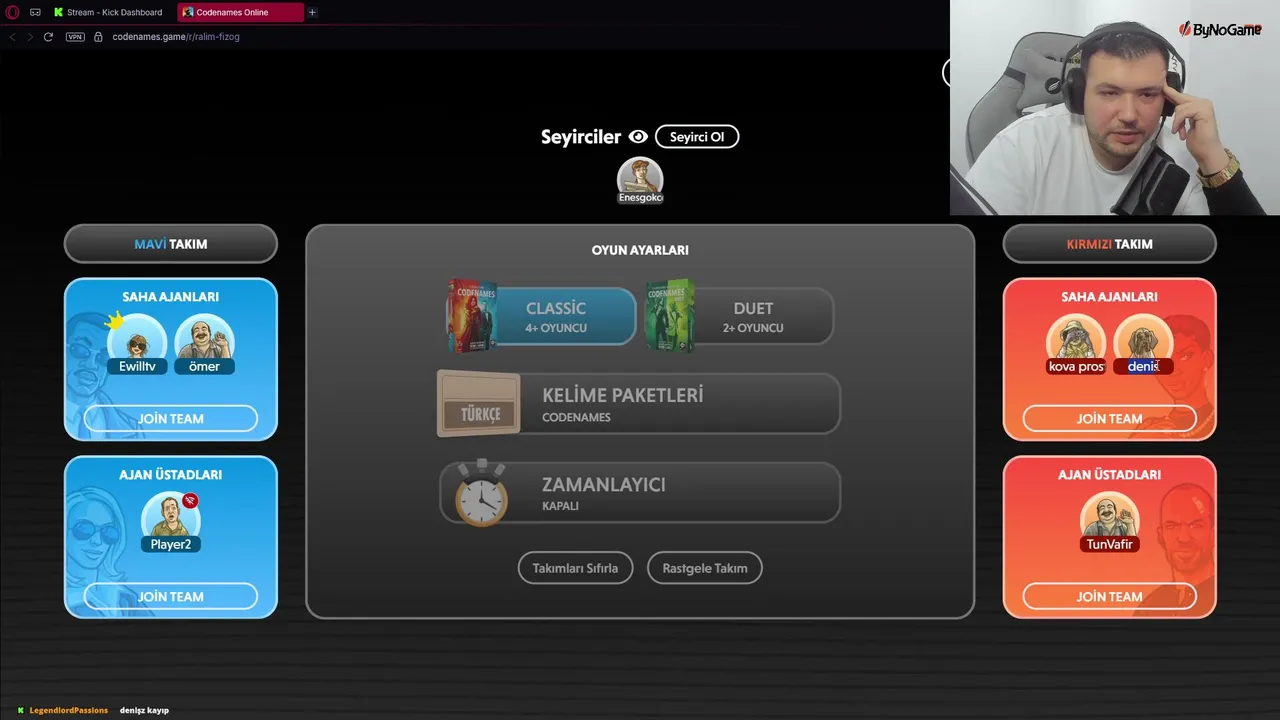Select the Codenames Online tab

(240, 12)
